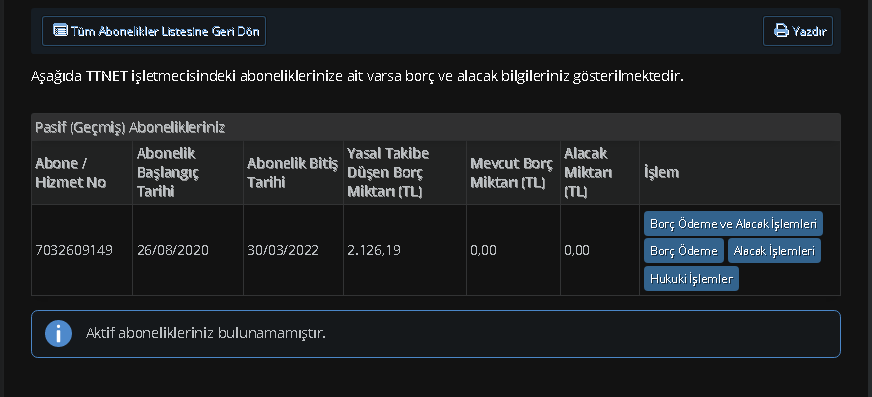Click Abonelik Bitiş Tarihi column header
Screen dimensions: 872x397
click(x=293, y=172)
